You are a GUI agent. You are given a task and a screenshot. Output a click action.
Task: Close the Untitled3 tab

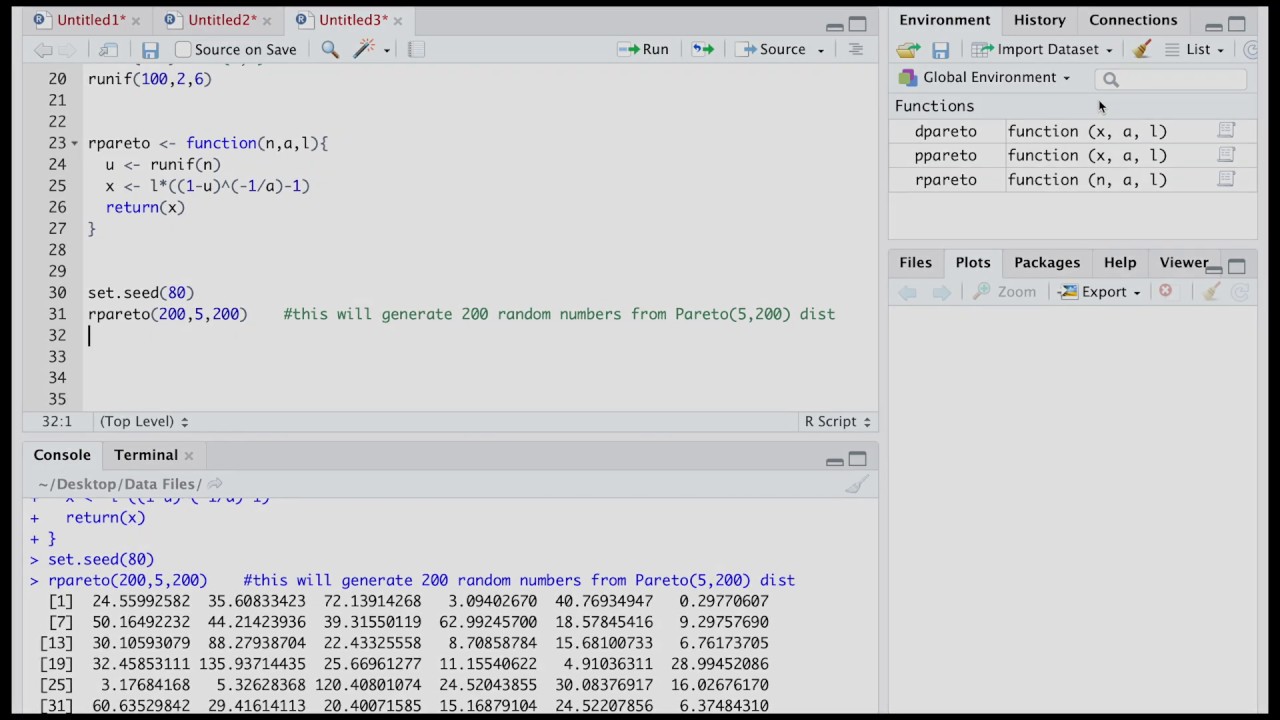click(397, 20)
